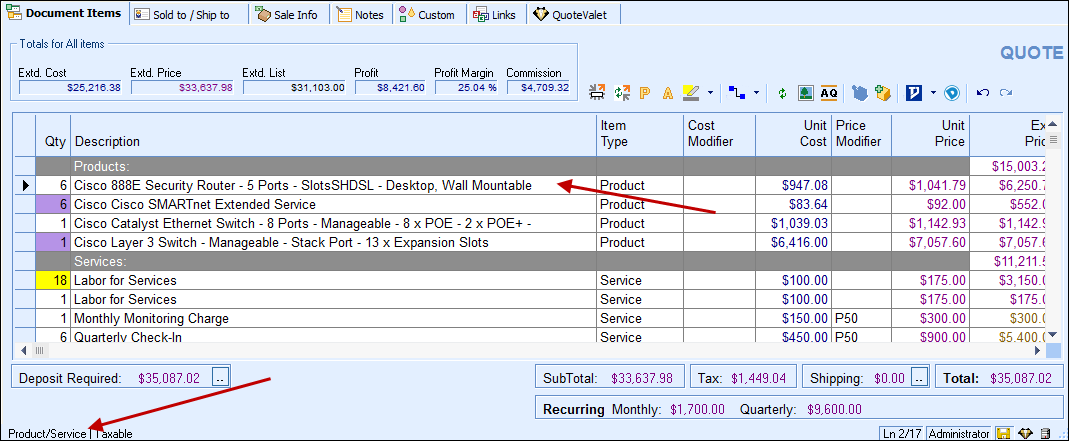Click the green refresh arrows icon
This screenshot has height=441, width=1069.
pos(782,93)
